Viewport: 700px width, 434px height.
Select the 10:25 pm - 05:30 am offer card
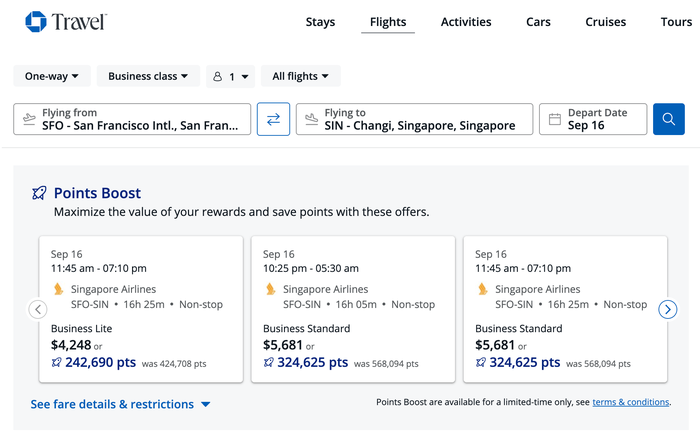coord(353,309)
